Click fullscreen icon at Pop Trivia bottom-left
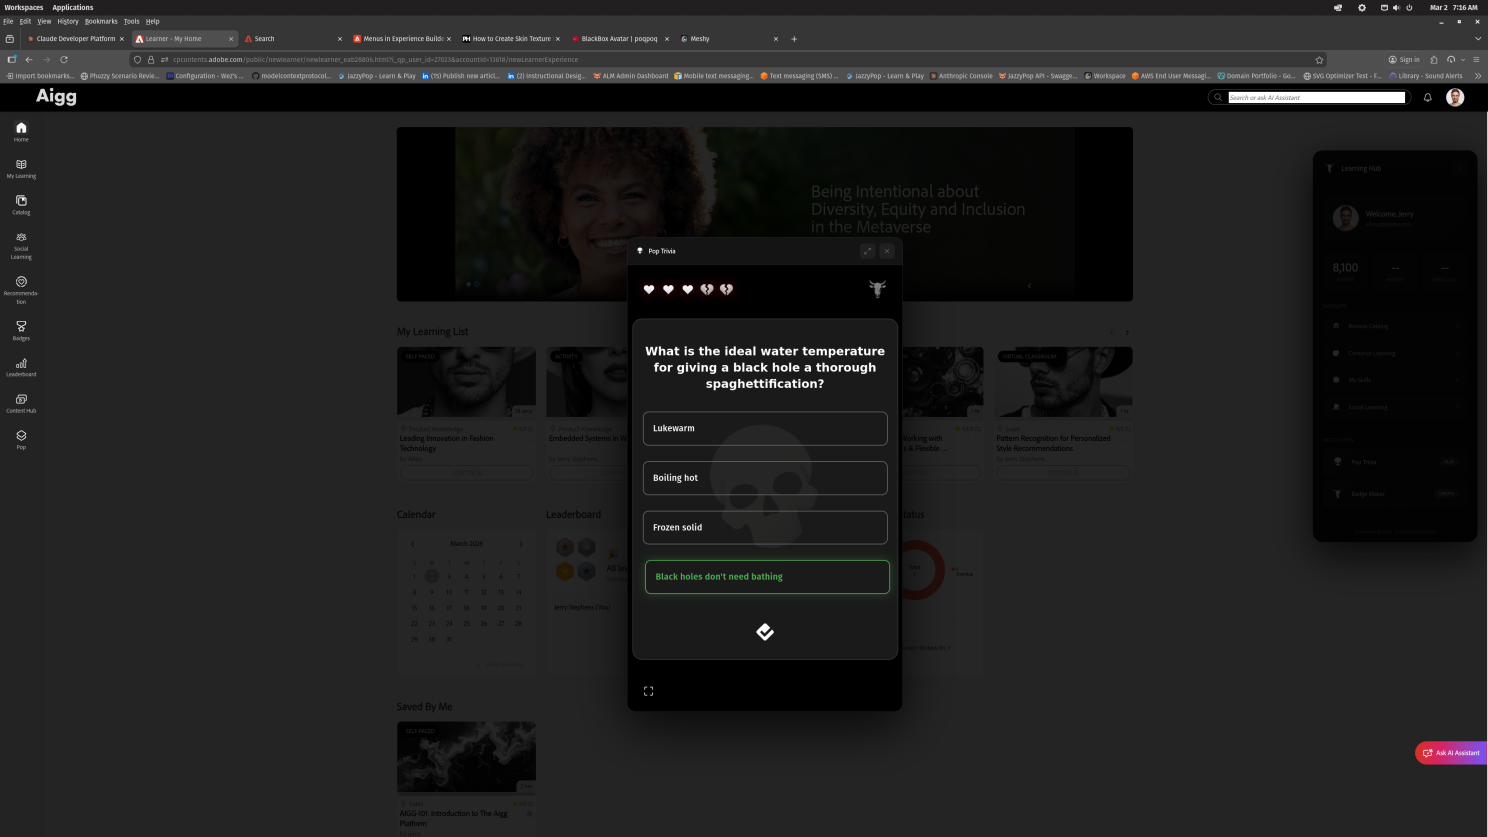Screen dimensions: 1488x837 (648, 691)
